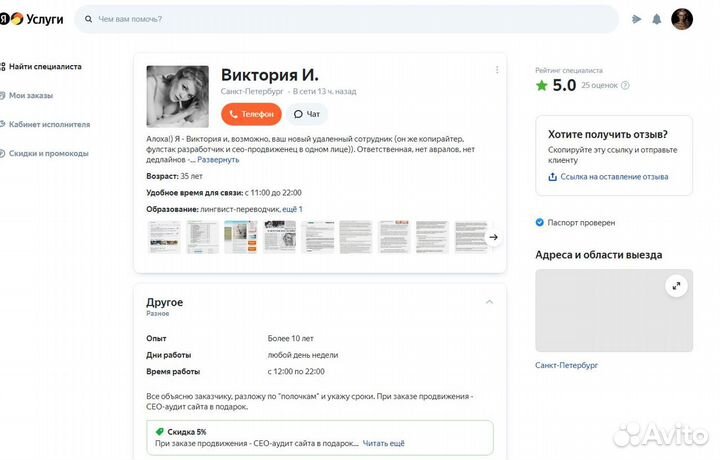Click 'Адреса и области выезда' heading
The image size is (720, 460).
coord(599,255)
